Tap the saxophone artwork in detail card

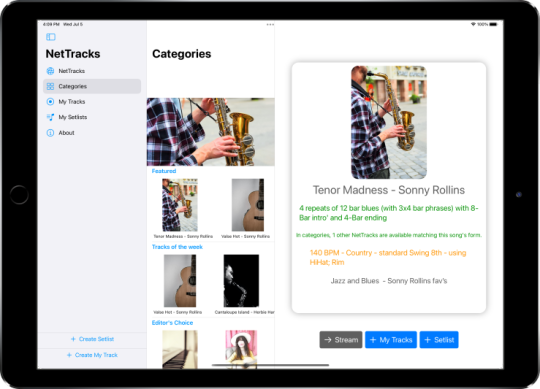[389, 123]
